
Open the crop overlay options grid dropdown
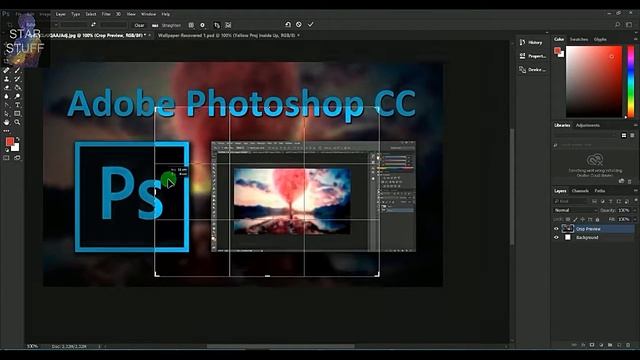[191, 25]
